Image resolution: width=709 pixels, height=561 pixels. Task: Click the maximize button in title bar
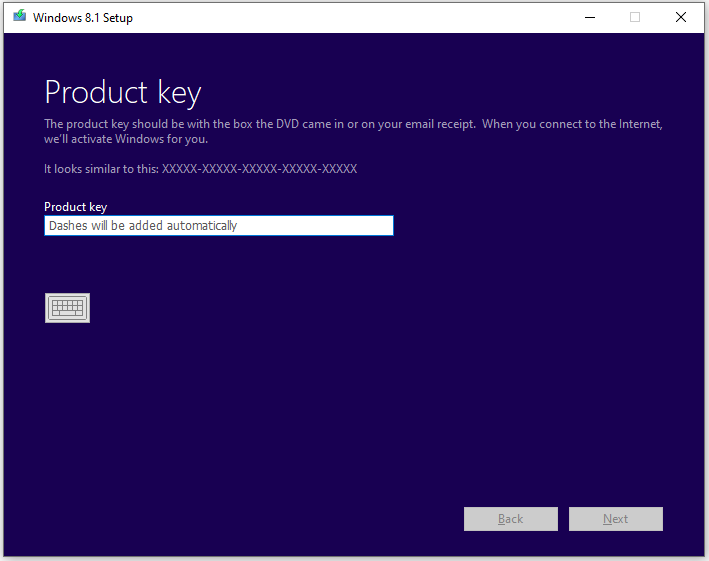pyautogui.click(x=635, y=17)
